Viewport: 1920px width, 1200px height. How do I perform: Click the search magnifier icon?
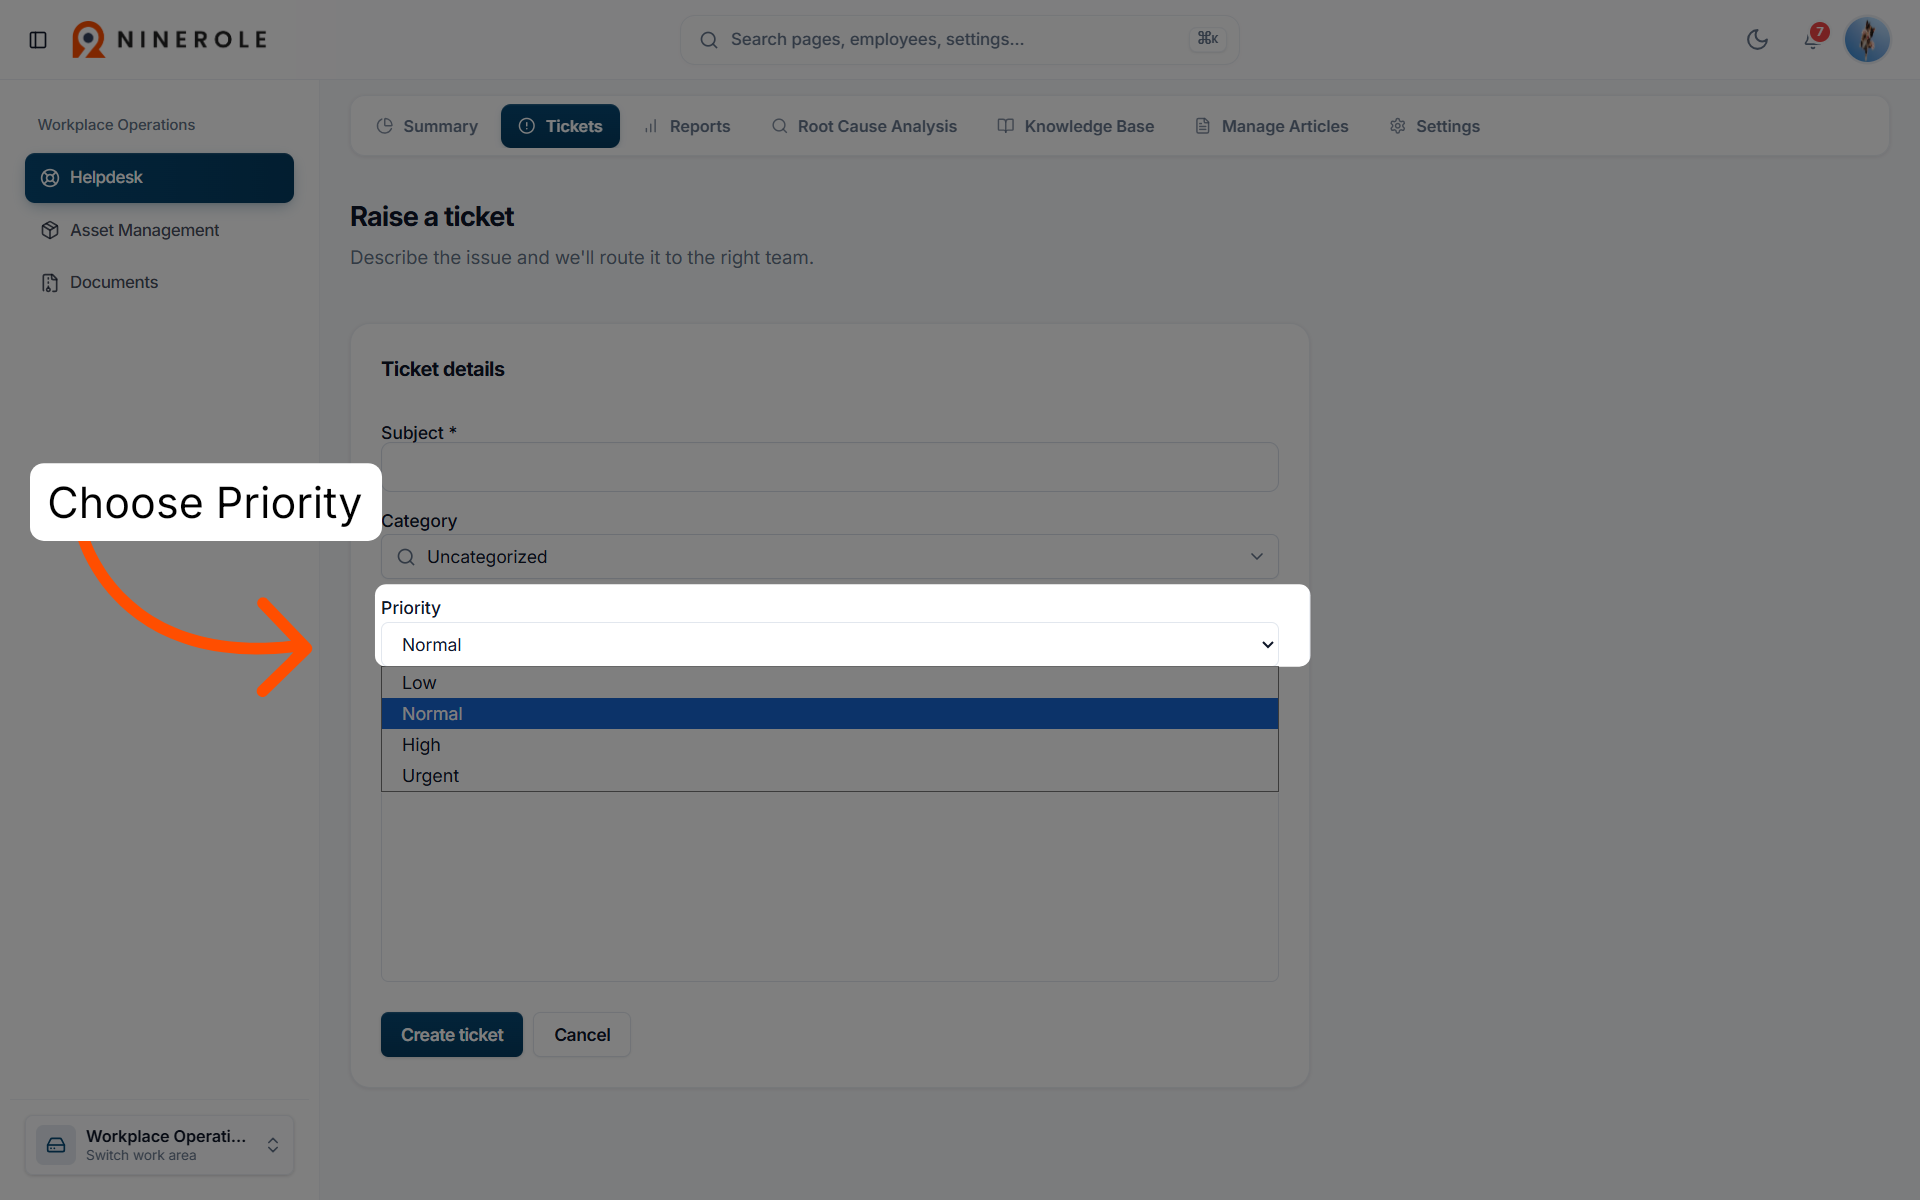[x=709, y=40]
